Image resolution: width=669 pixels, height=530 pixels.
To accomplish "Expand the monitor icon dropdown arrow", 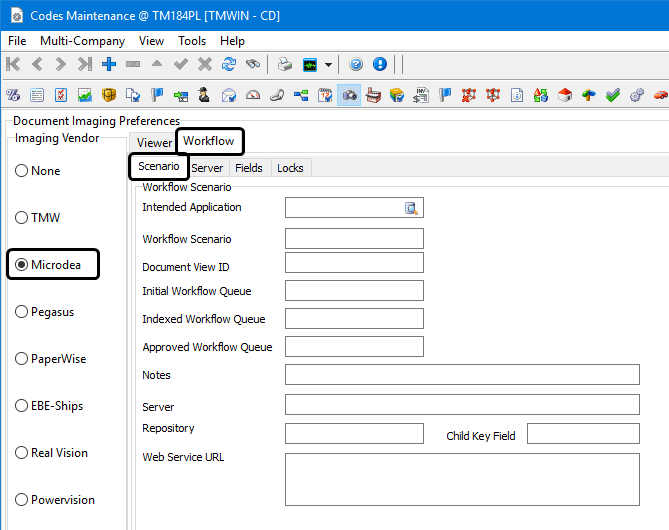I will (327, 64).
